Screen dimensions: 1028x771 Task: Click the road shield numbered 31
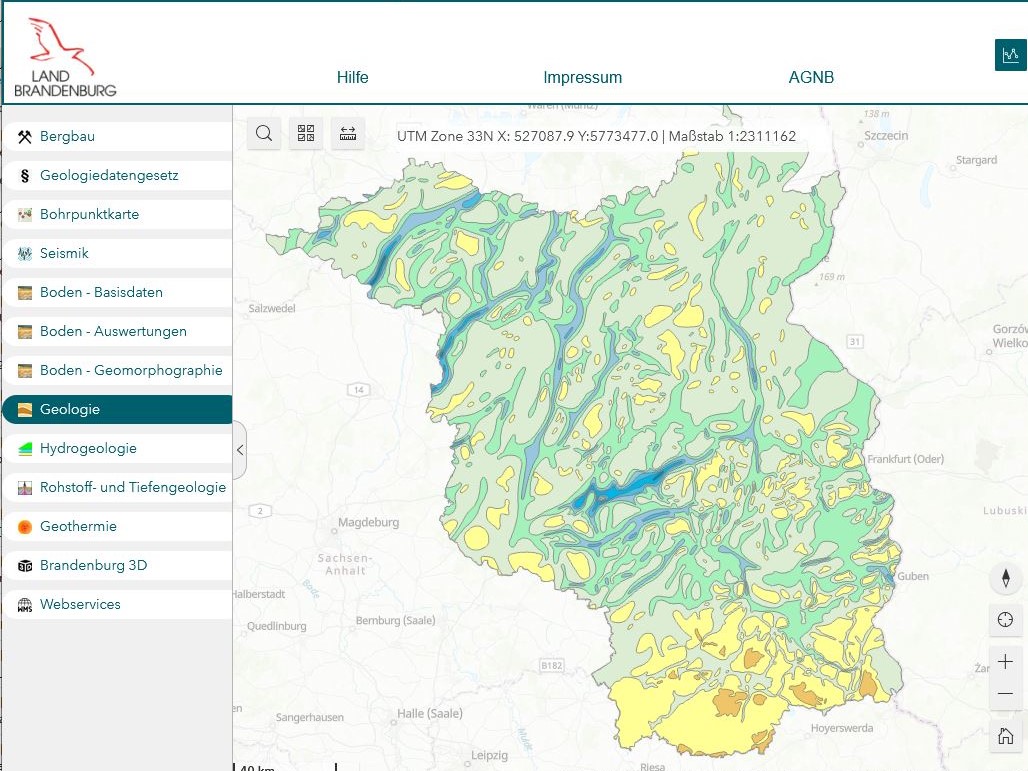pos(854,341)
